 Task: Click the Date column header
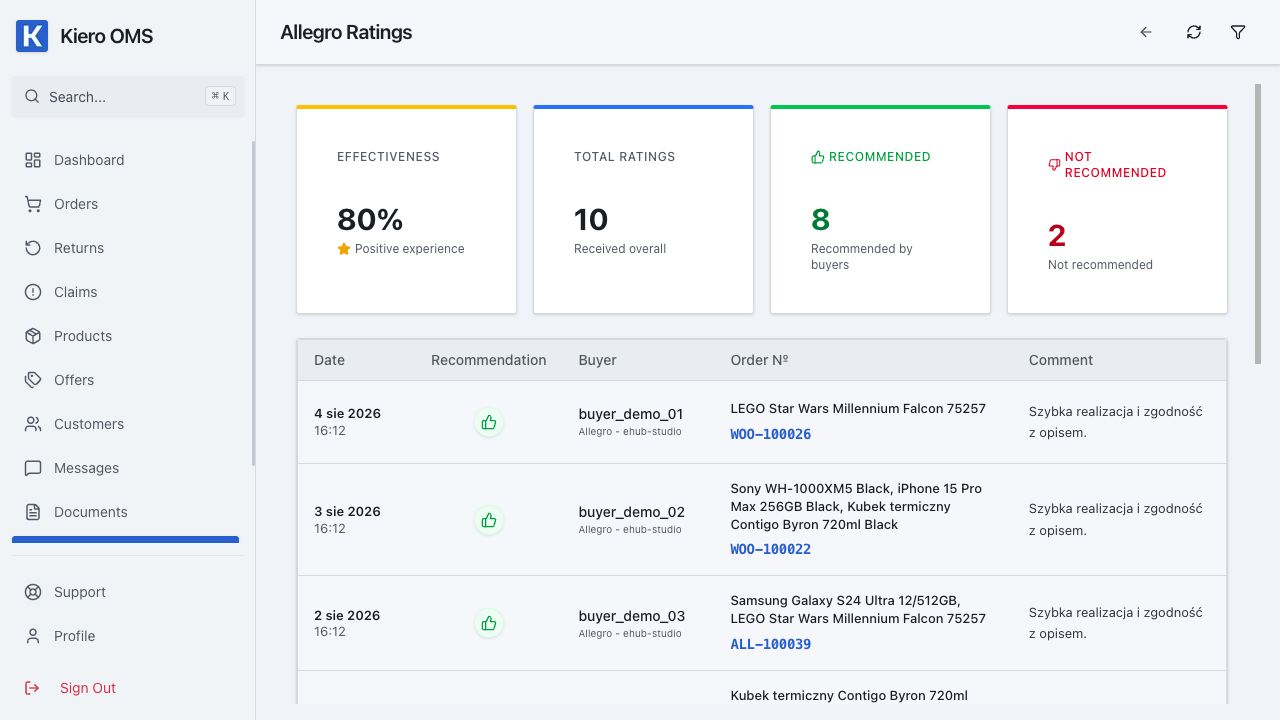pos(329,360)
